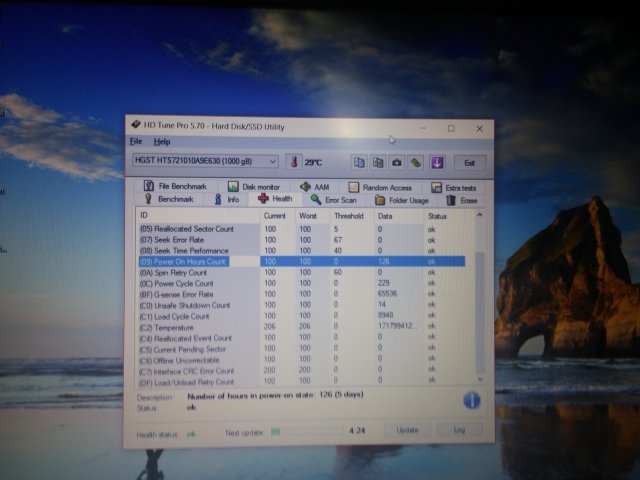Click the purple download arrow icon
The image size is (640, 480).
point(434,162)
